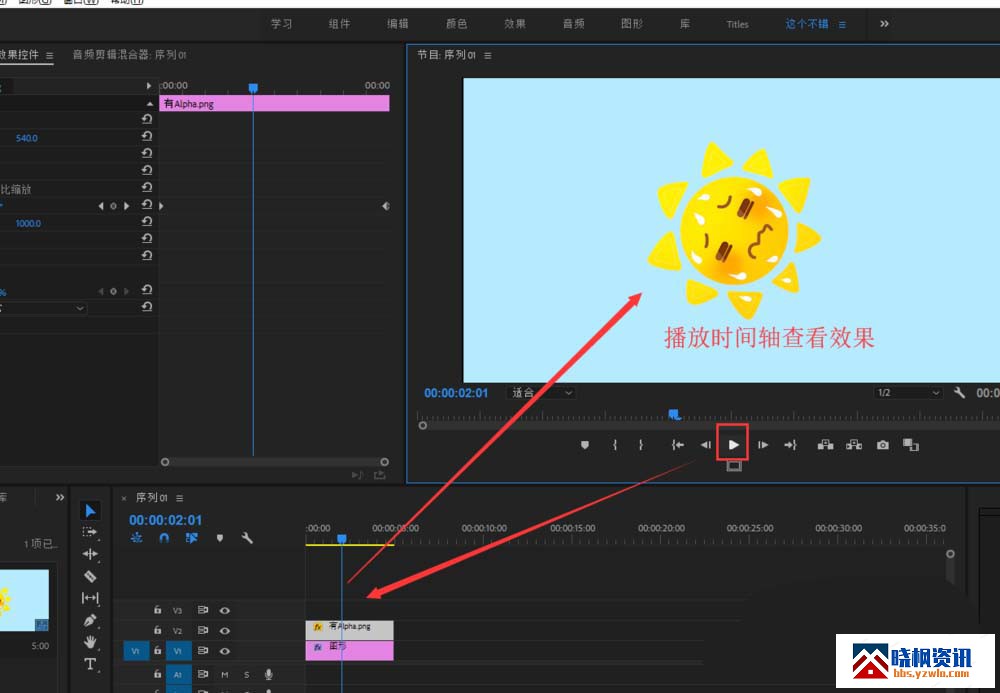Open the 这个不错 workspace menu
The width and height of the screenshot is (1000, 693).
click(x=842, y=24)
